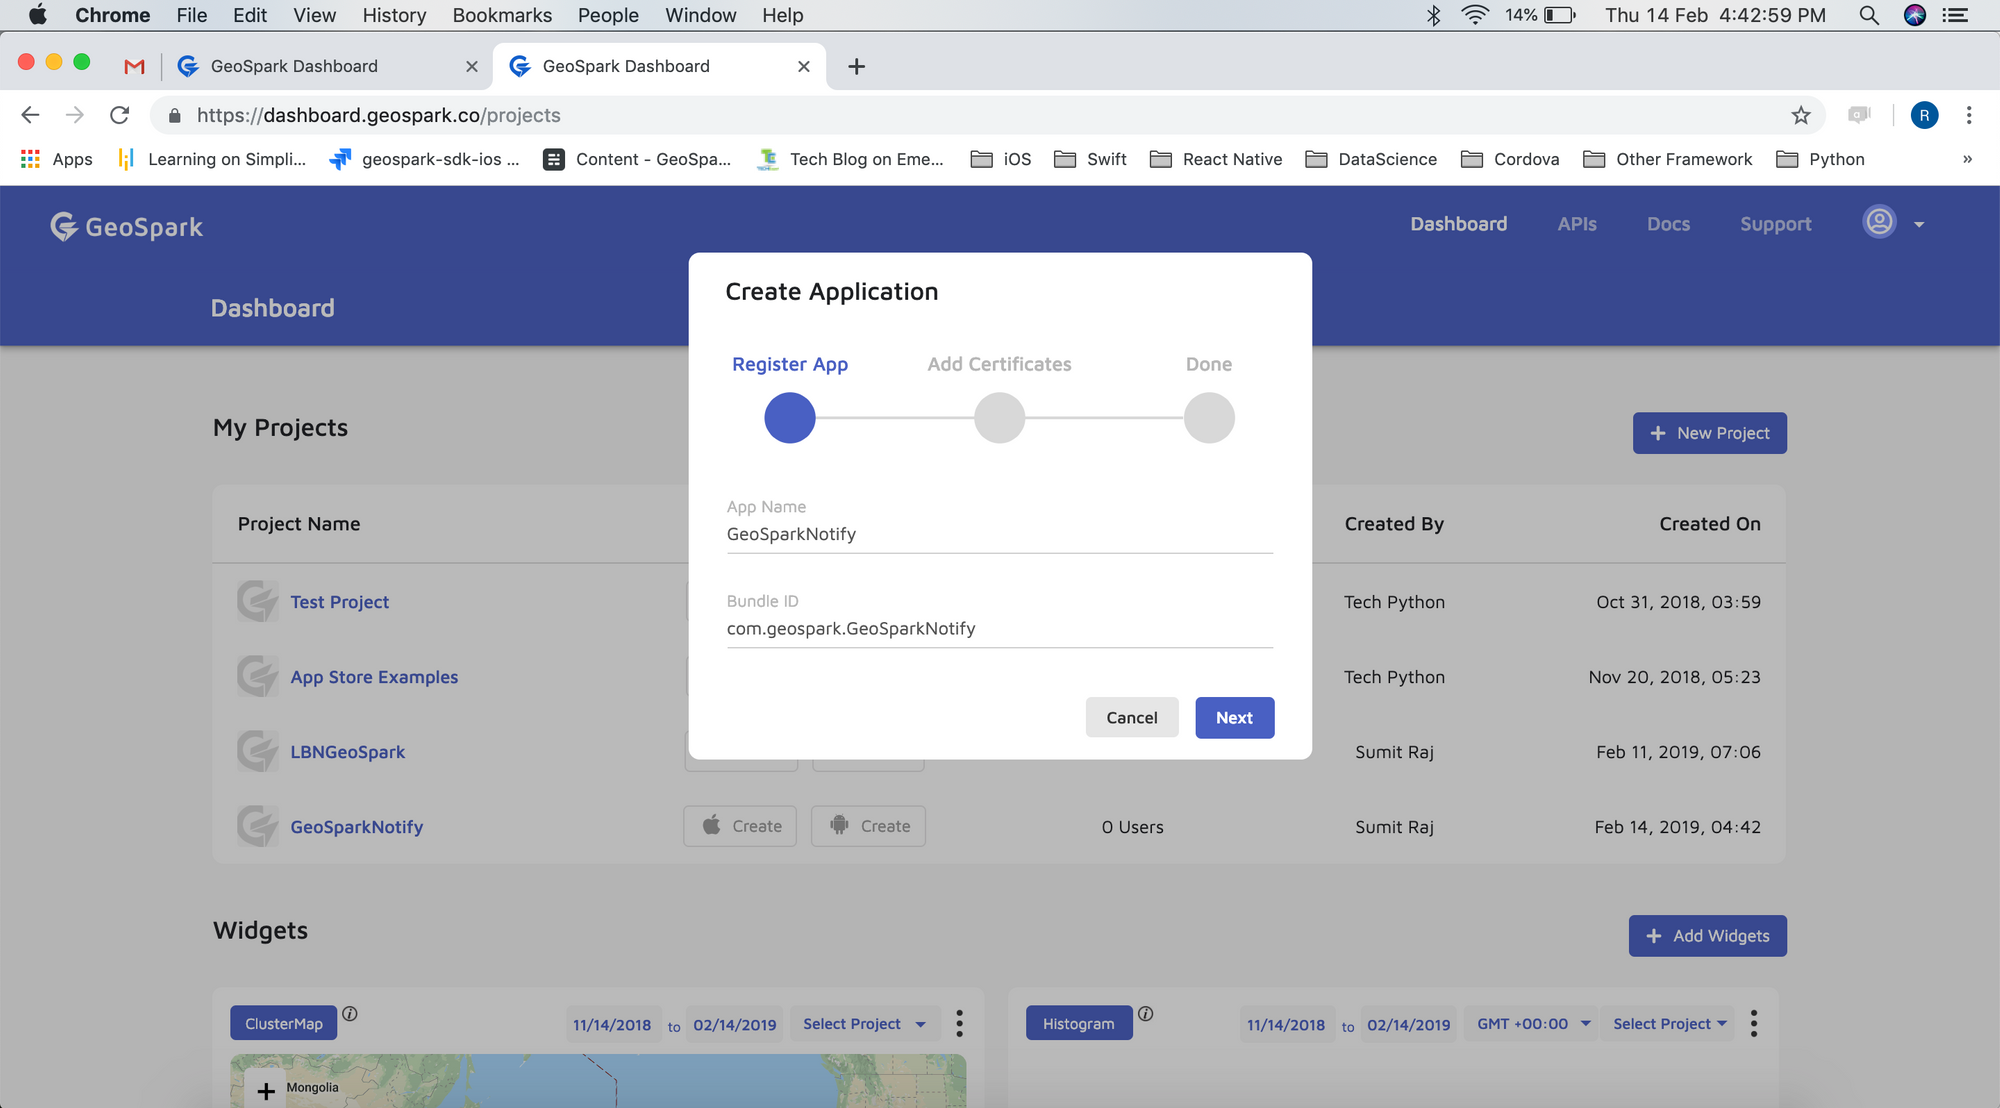Edit the App Name field
The width and height of the screenshot is (2000, 1108).
[x=999, y=534]
